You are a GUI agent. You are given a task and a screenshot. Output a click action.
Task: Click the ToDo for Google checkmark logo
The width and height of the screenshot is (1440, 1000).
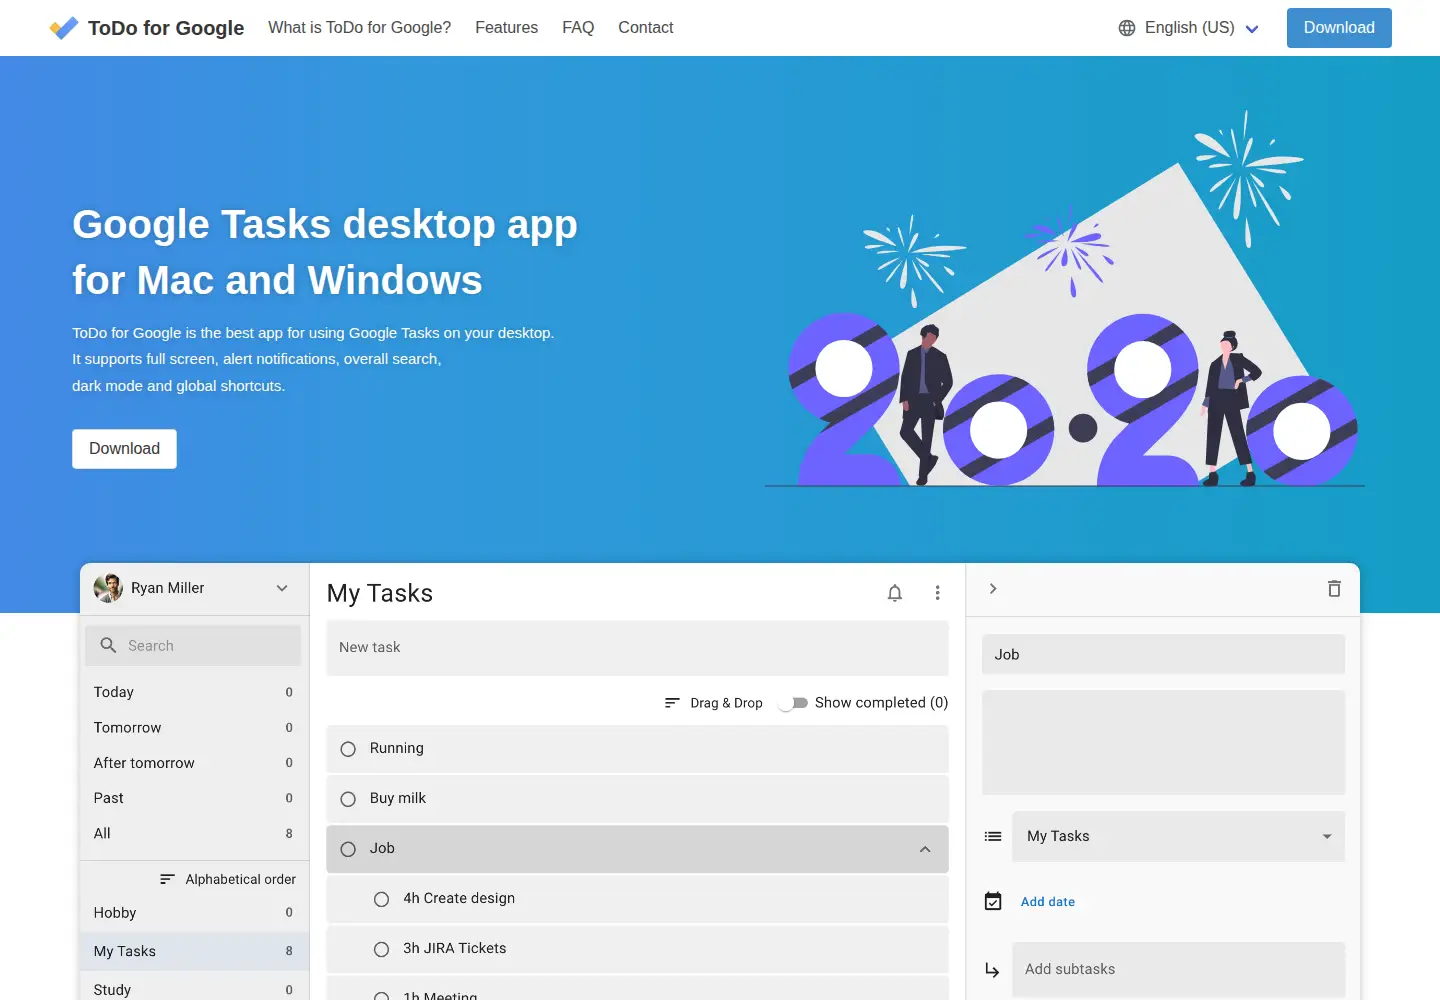(64, 28)
